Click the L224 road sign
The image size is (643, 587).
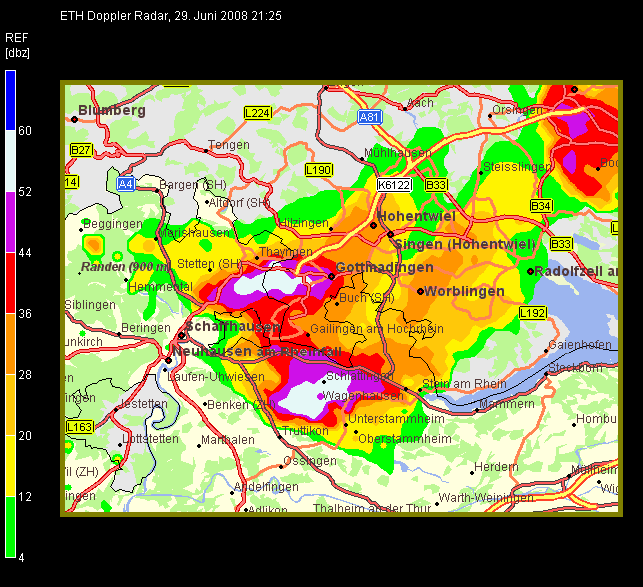pos(258,113)
